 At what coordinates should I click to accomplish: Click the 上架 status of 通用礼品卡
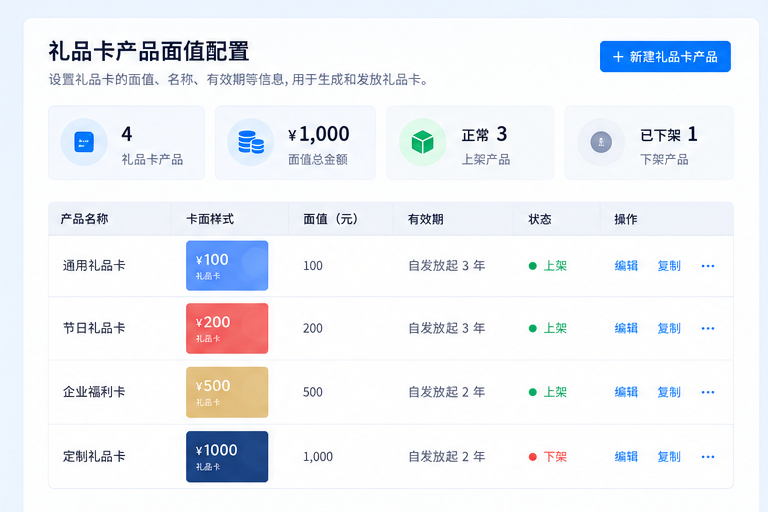click(x=548, y=266)
